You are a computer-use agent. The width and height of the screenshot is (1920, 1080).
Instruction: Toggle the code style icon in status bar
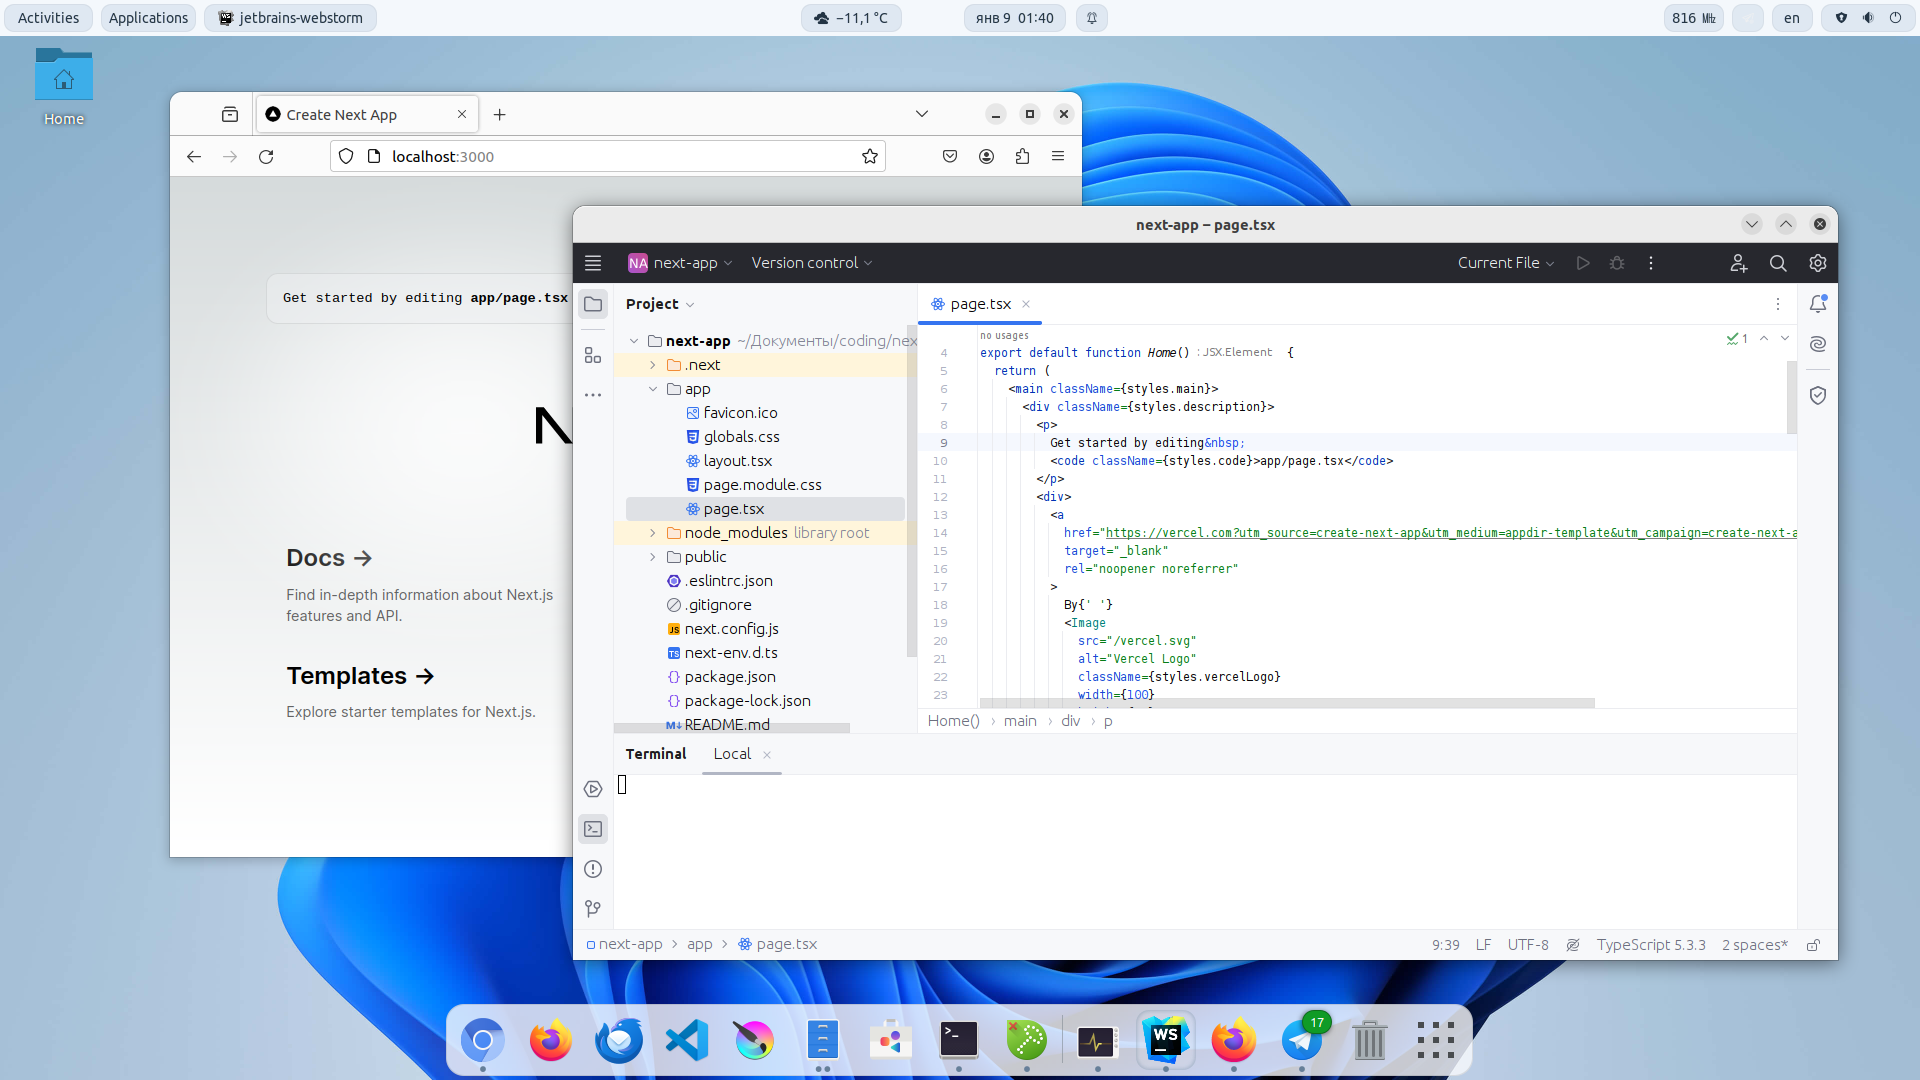(1573, 945)
